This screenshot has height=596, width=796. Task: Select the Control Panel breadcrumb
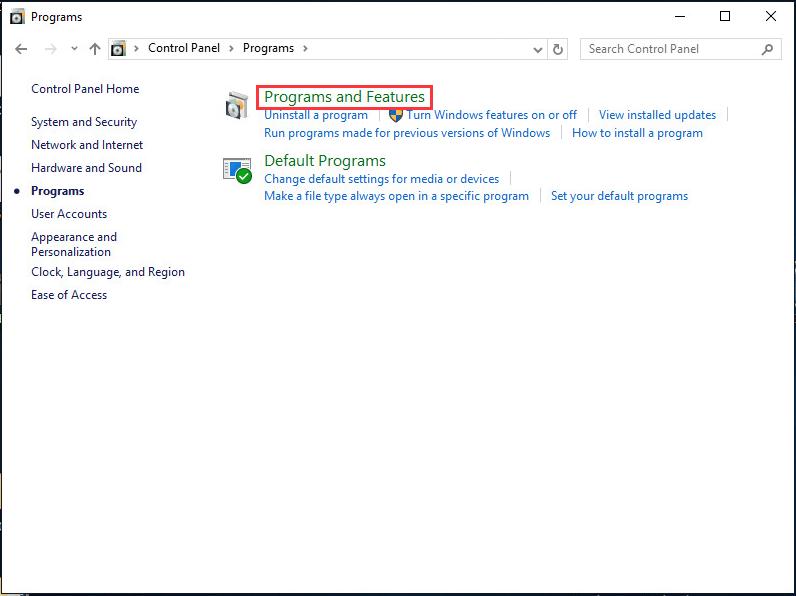[184, 48]
